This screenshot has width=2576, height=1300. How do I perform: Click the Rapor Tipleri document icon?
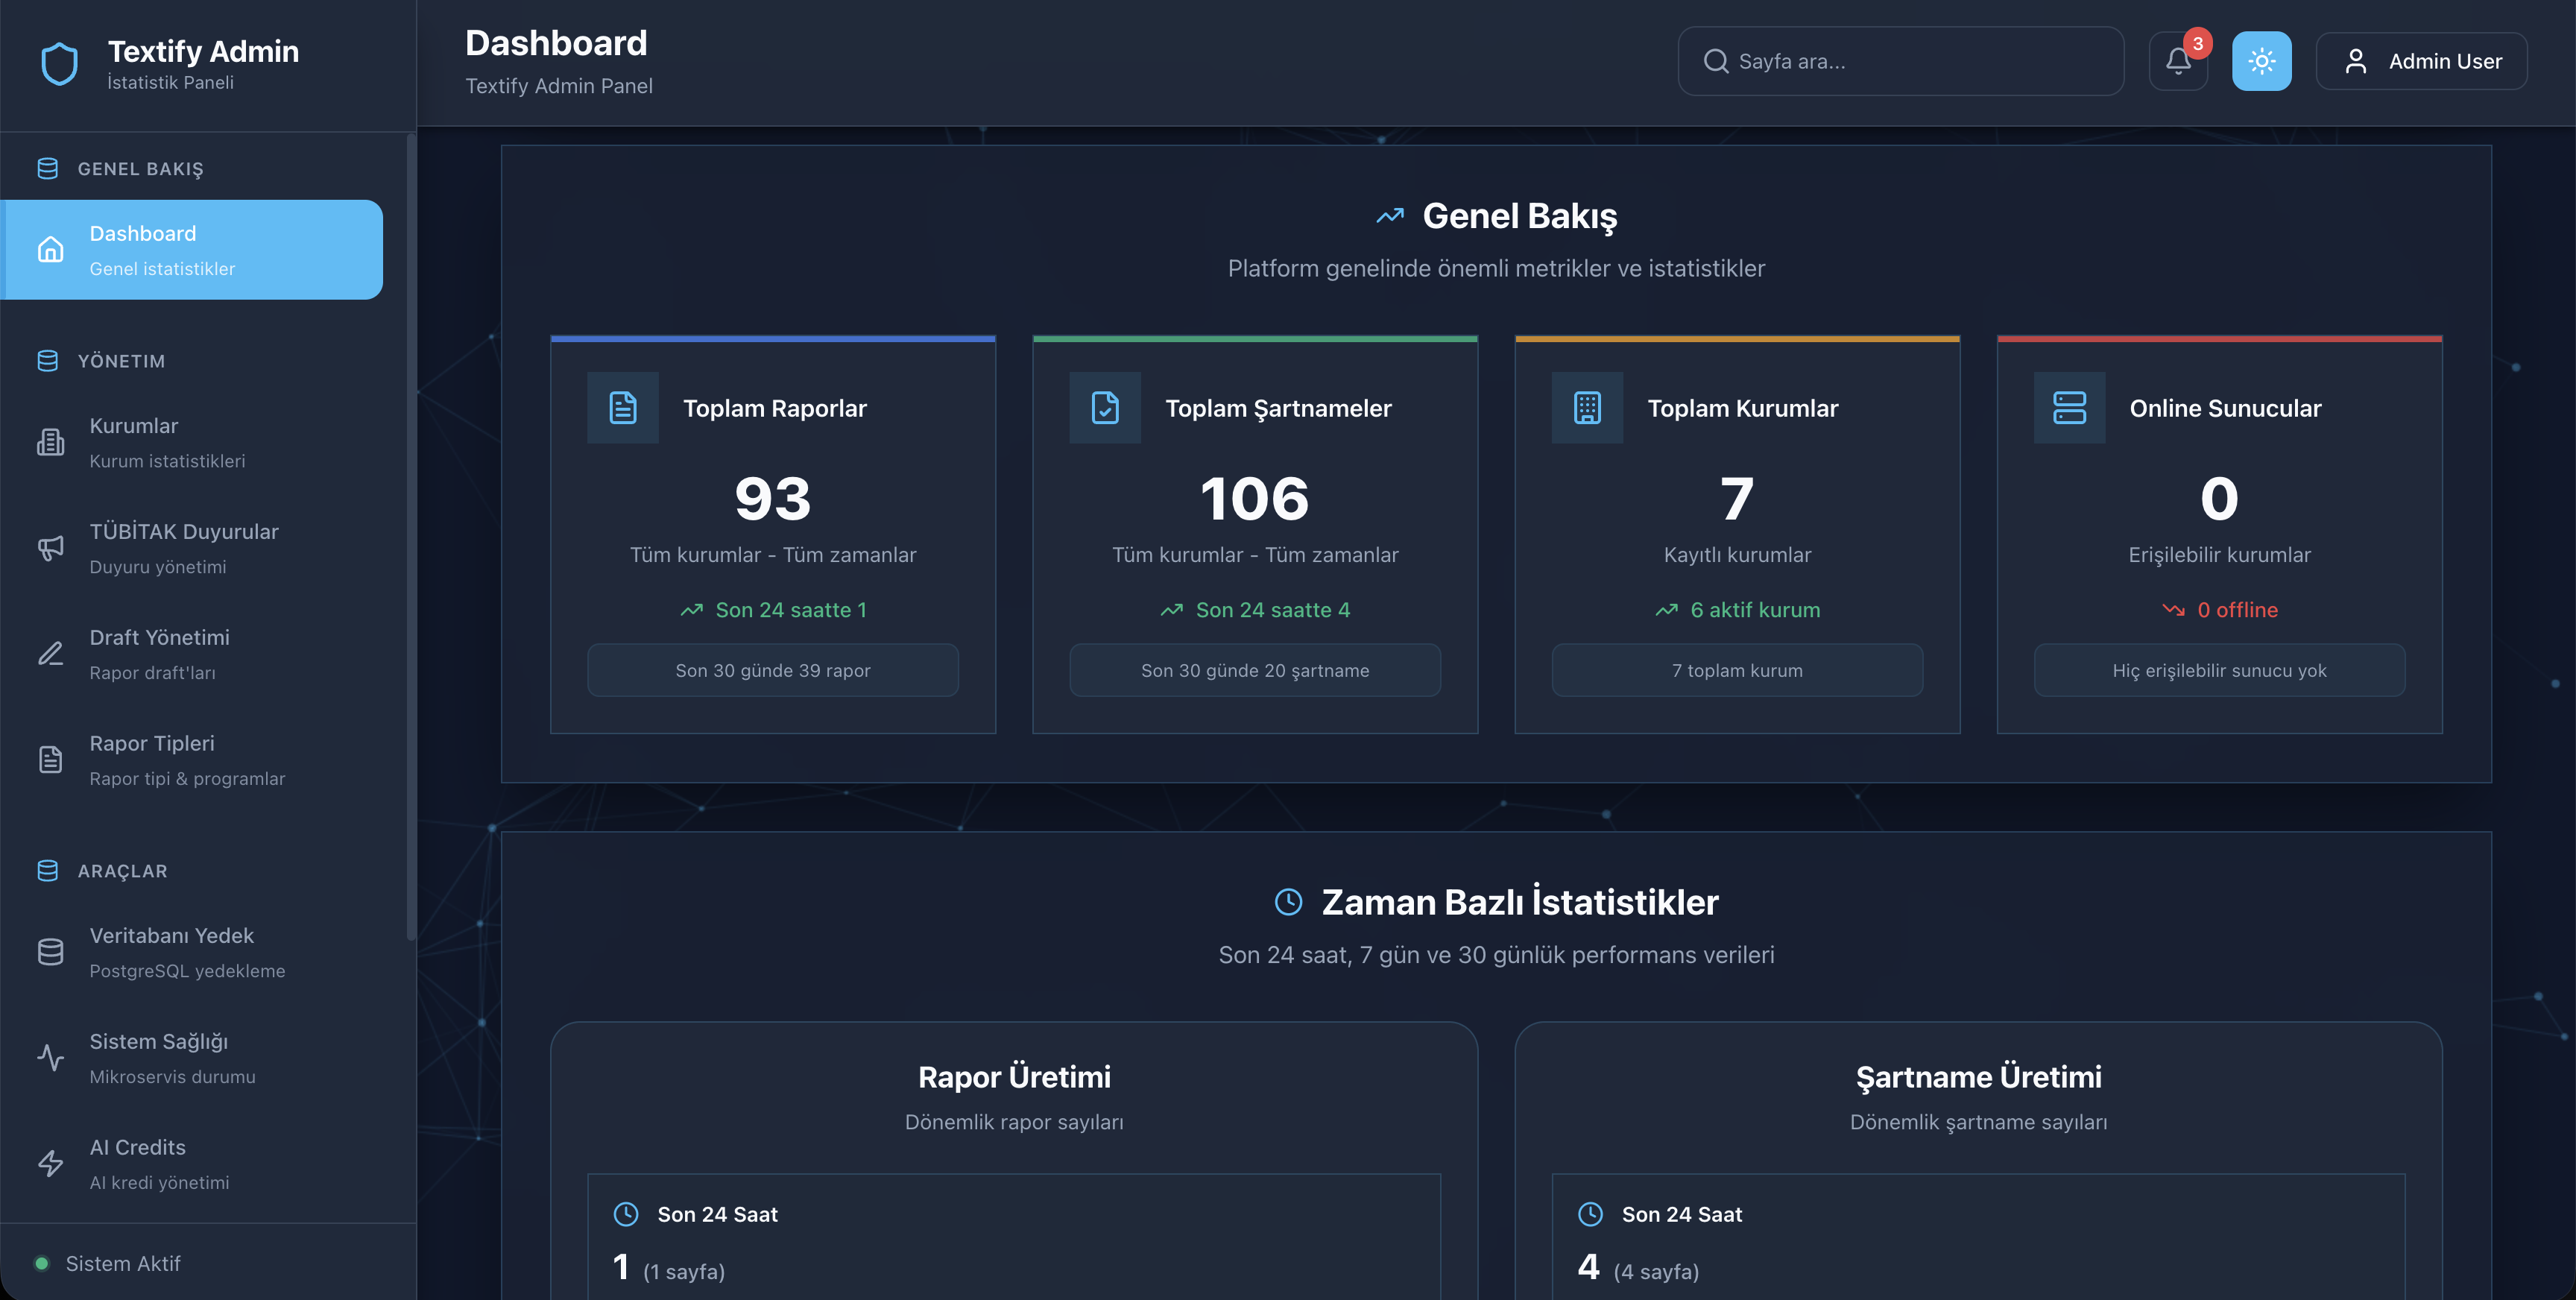point(50,760)
